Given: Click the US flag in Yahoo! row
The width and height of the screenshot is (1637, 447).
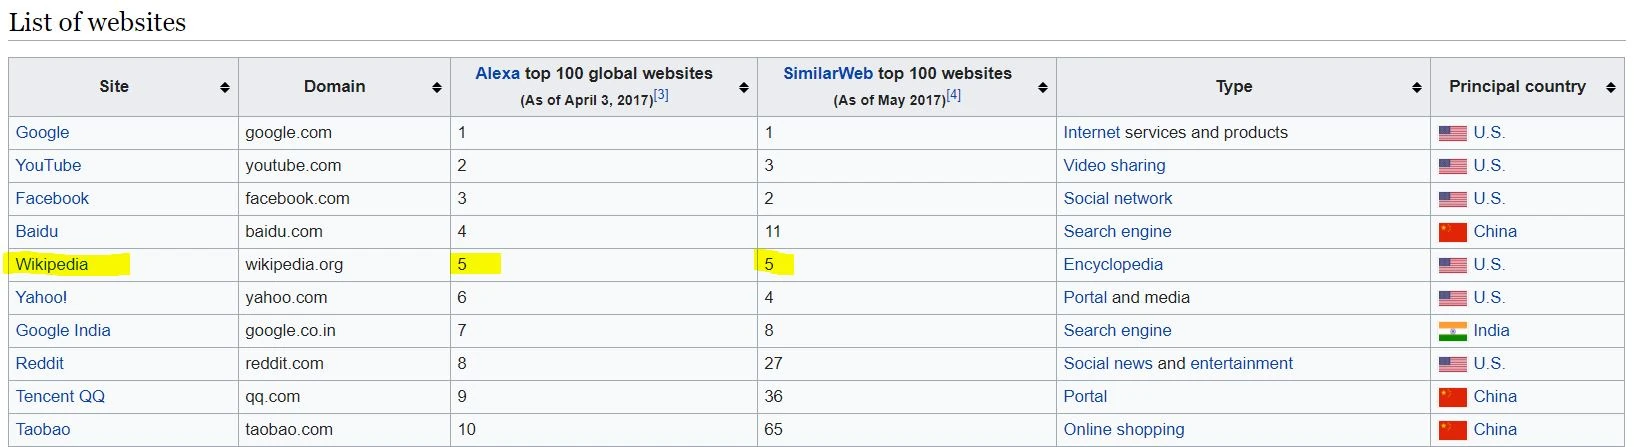Looking at the screenshot, I should tap(1452, 298).
